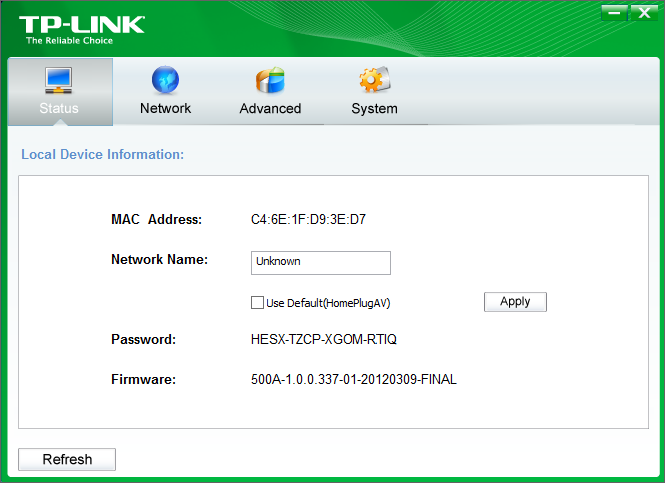The width and height of the screenshot is (665, 483).
Task: Click the Apply button
Action: [515, 302]
